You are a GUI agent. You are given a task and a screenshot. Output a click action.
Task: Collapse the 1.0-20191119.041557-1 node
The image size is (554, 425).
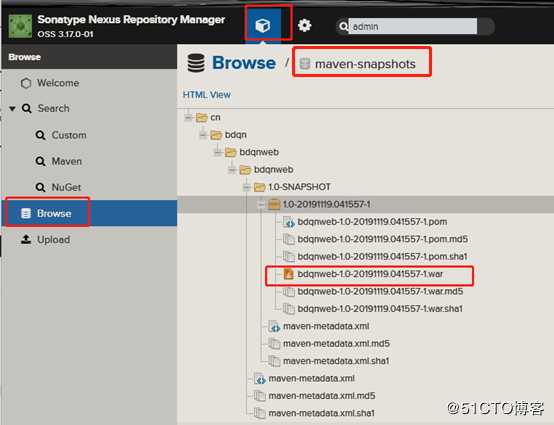(x=261, y=204)
